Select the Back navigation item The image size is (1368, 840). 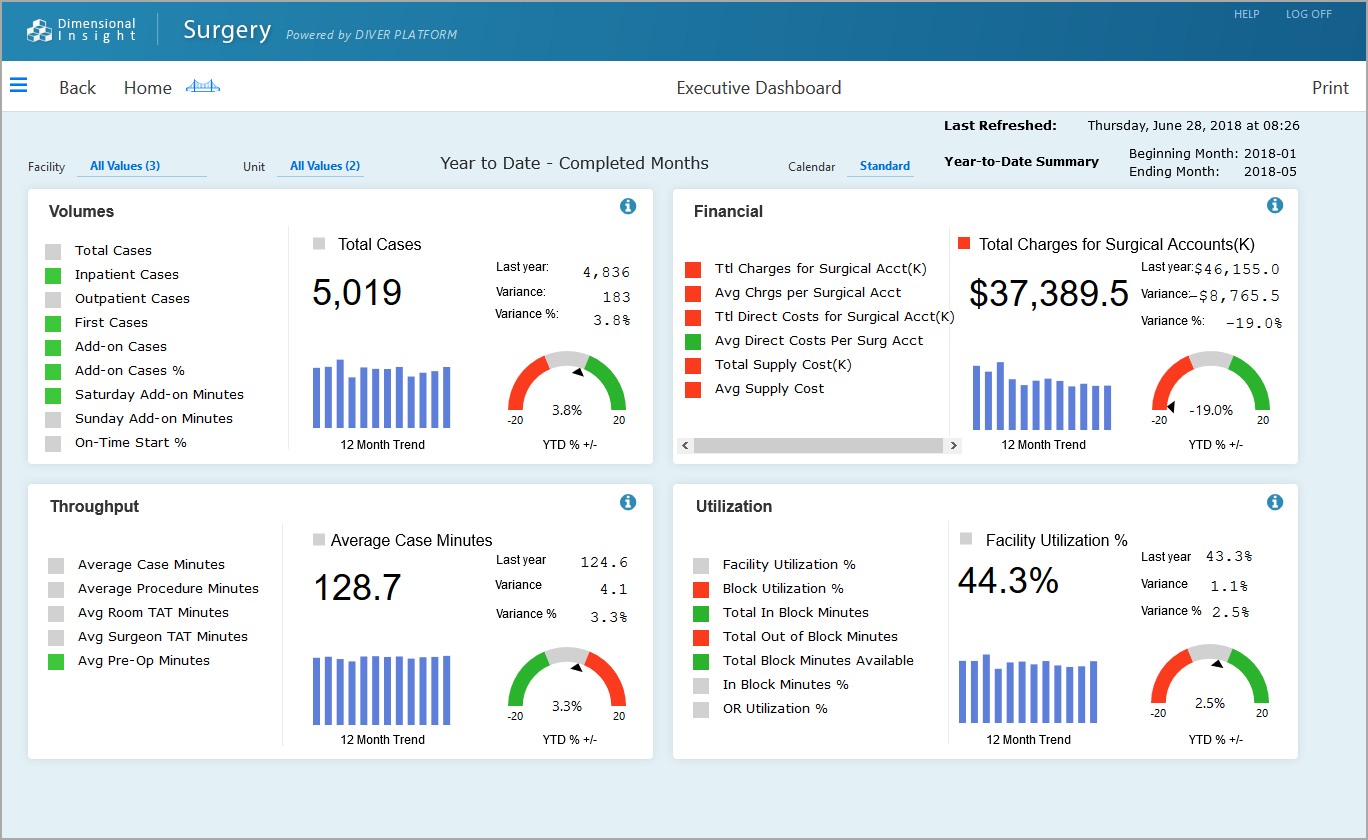77,87
